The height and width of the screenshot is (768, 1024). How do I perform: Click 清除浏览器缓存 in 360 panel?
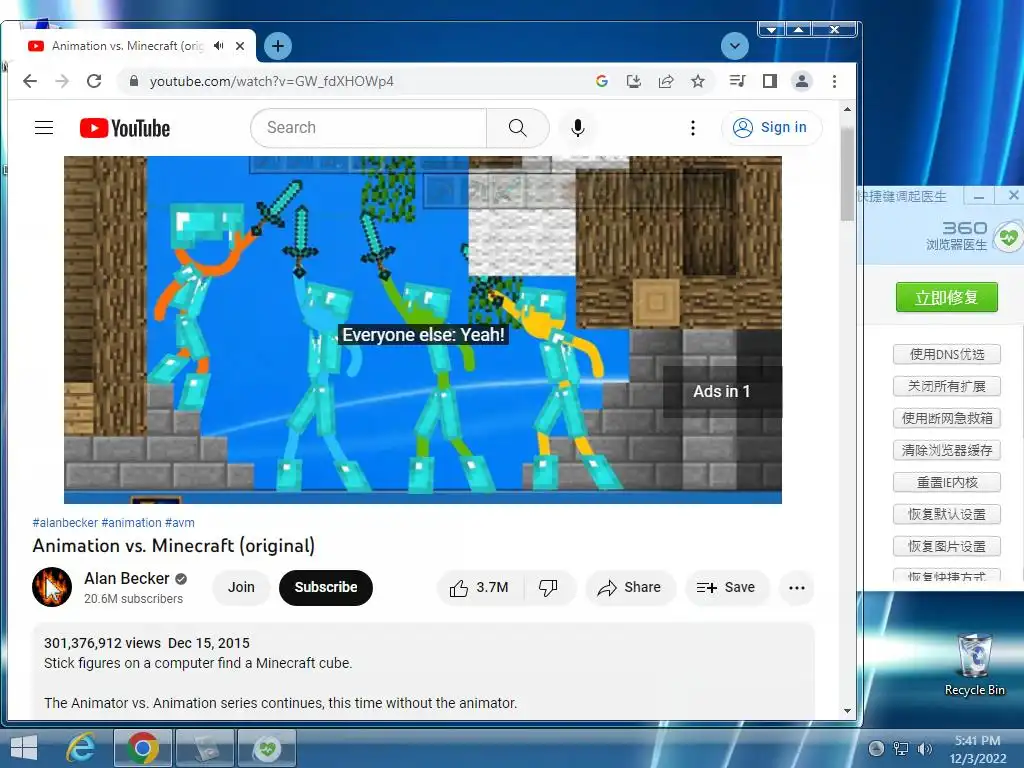coord(946,450)
